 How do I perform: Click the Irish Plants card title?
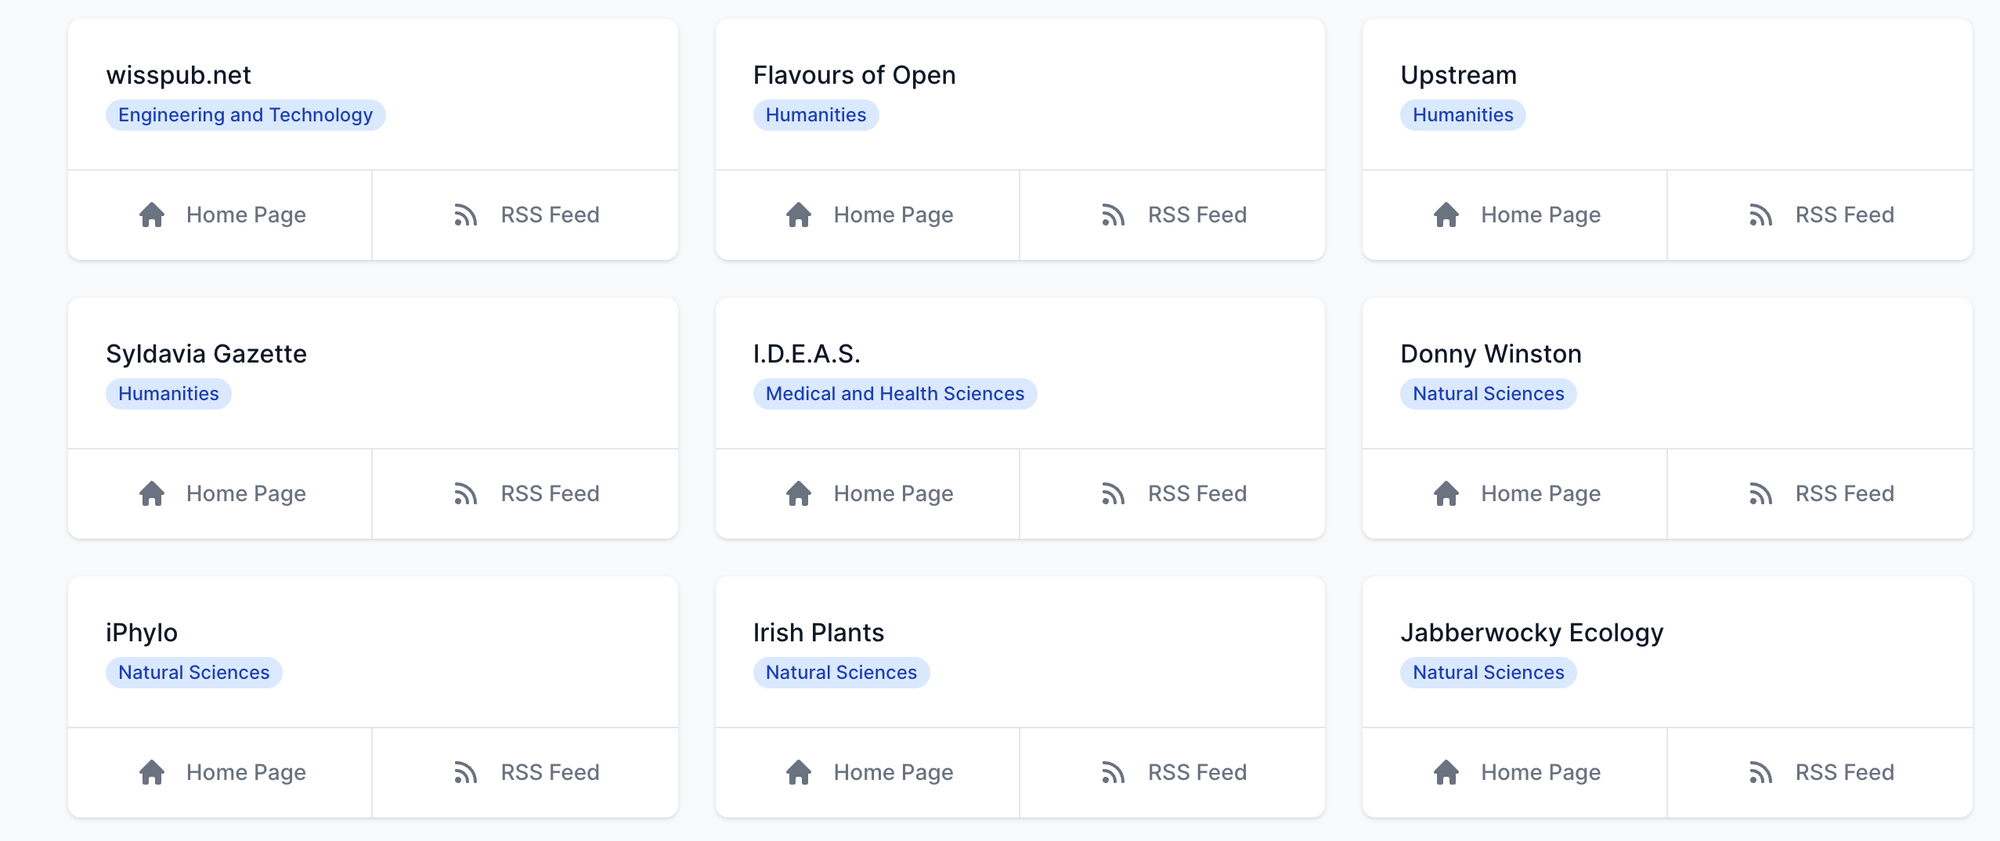click(818, 633)
